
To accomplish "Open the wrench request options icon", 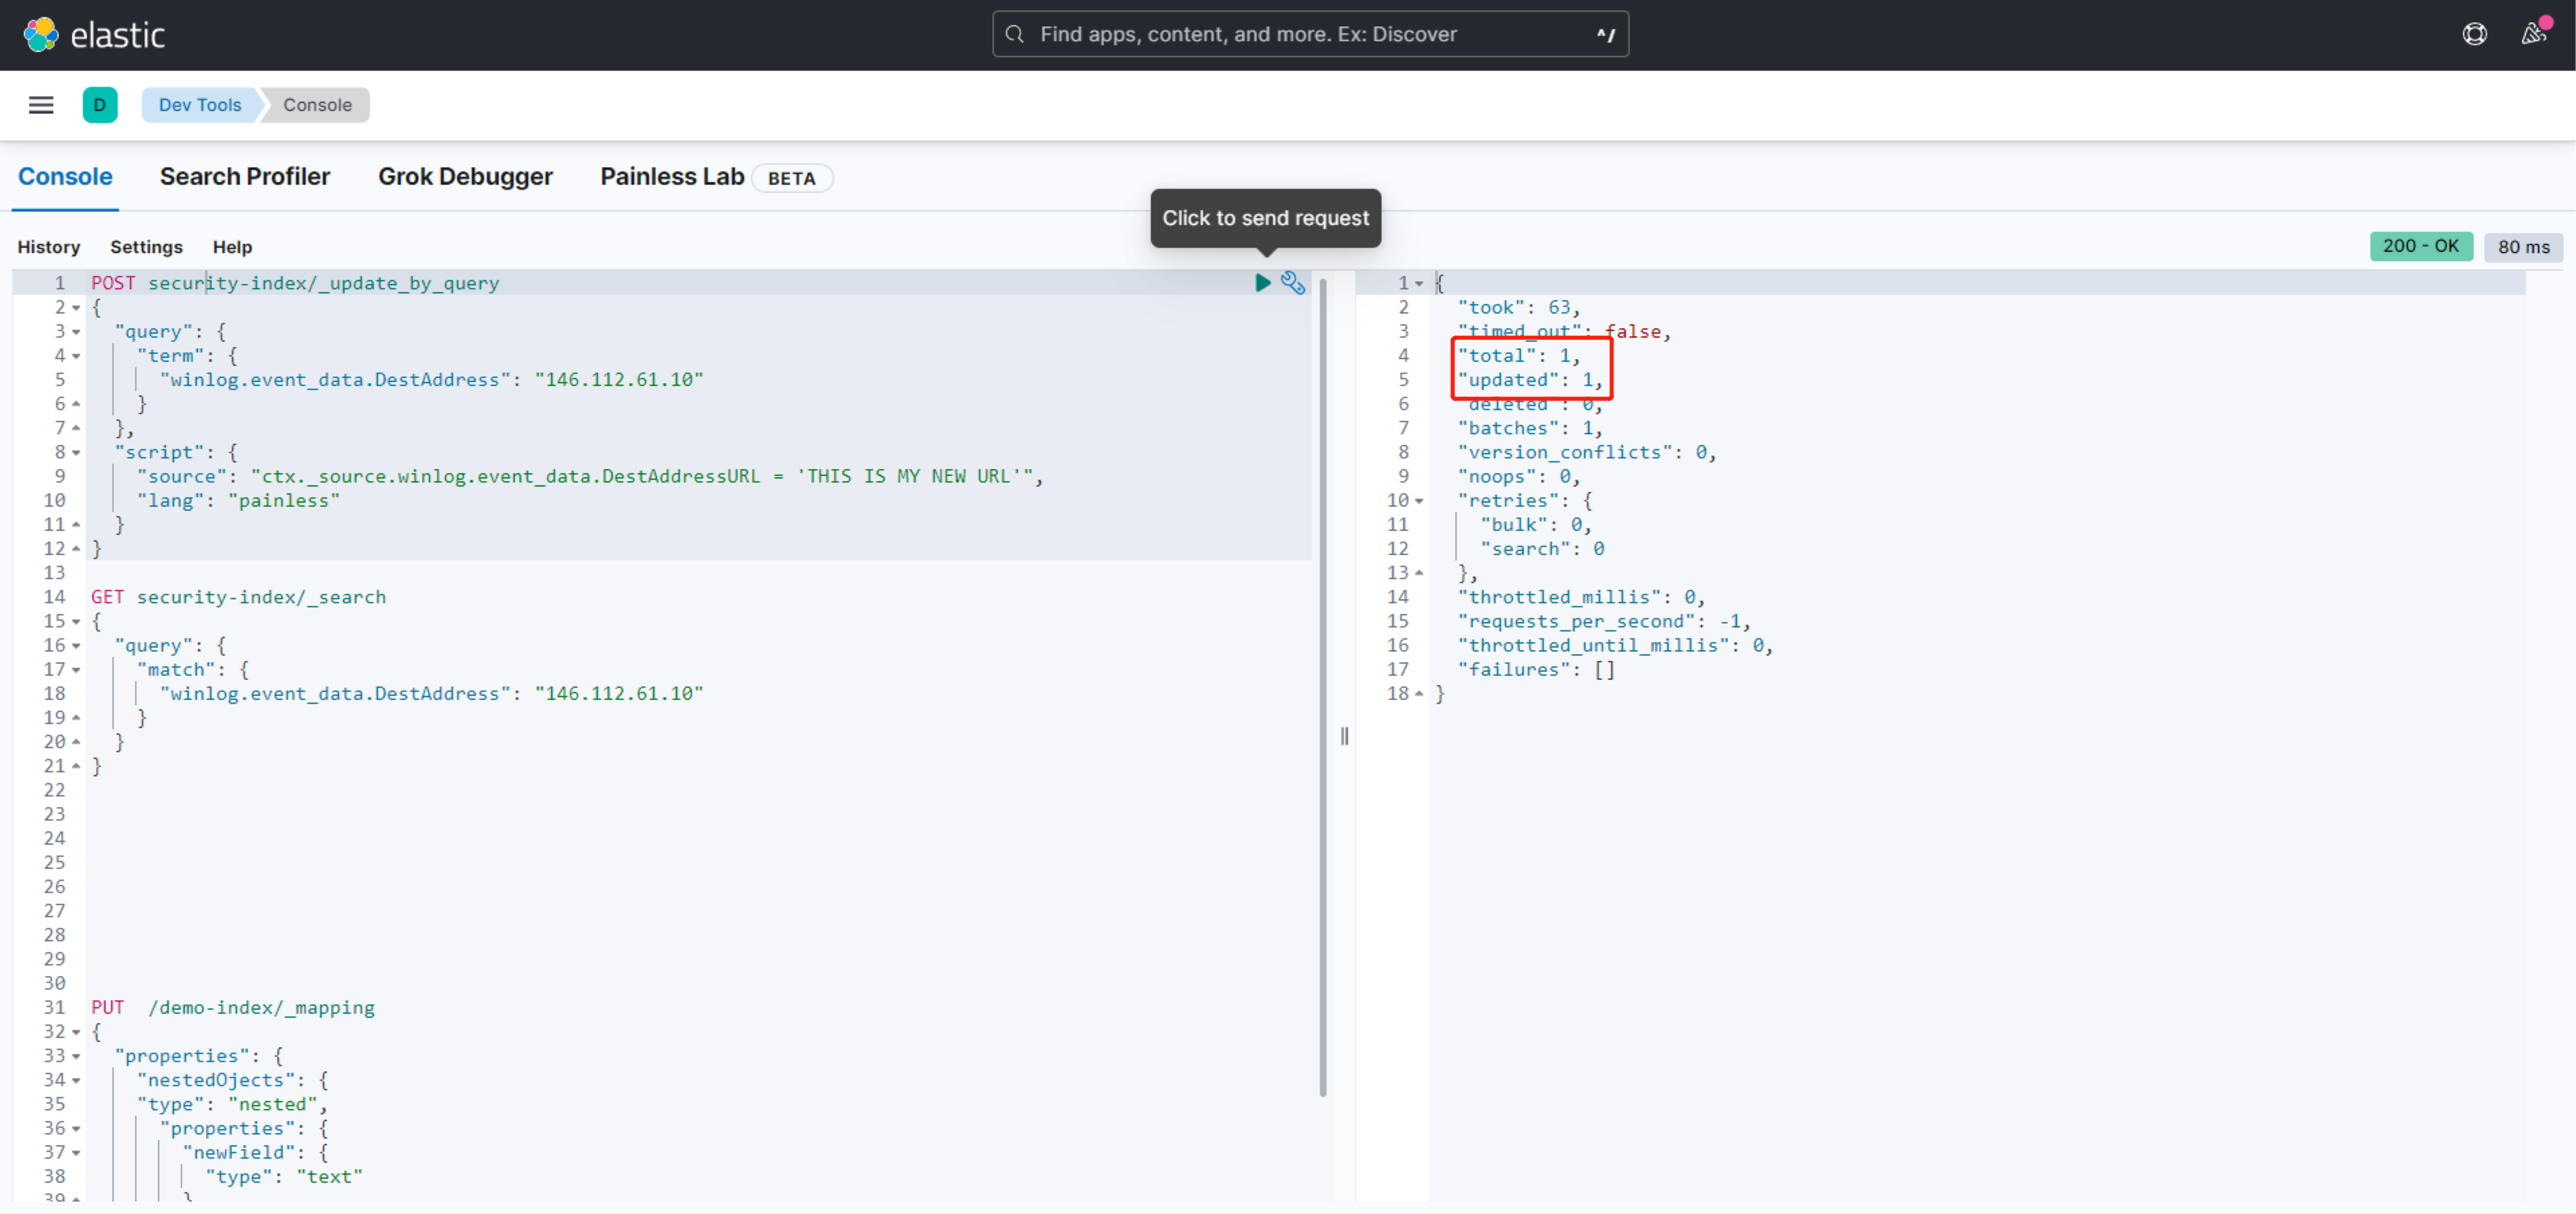I will [1293, 283].
